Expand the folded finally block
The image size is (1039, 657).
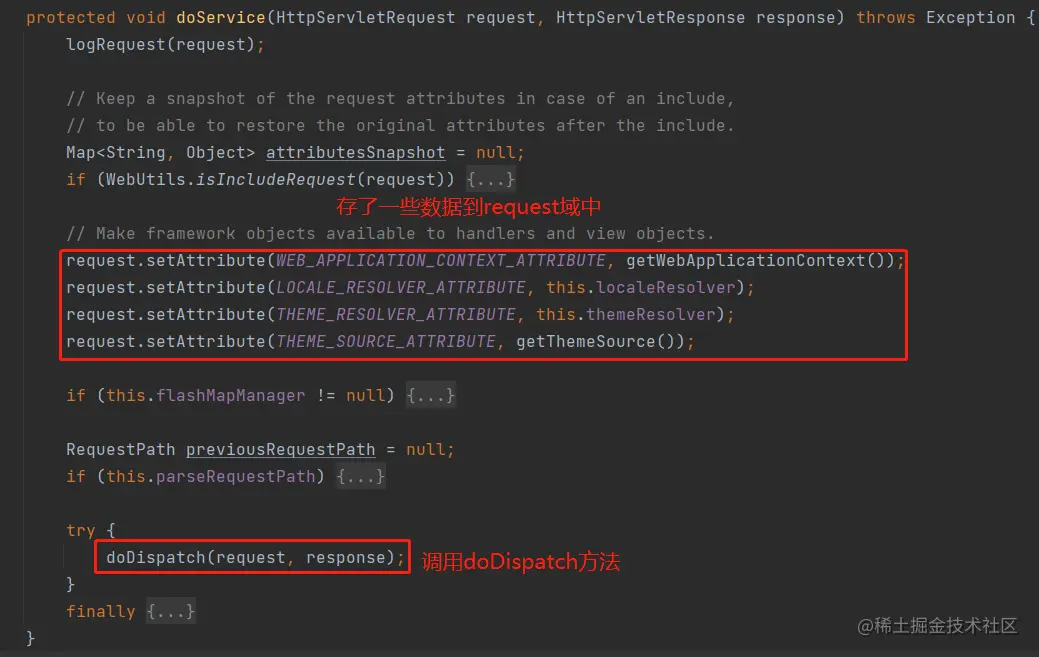coord(171,611)
